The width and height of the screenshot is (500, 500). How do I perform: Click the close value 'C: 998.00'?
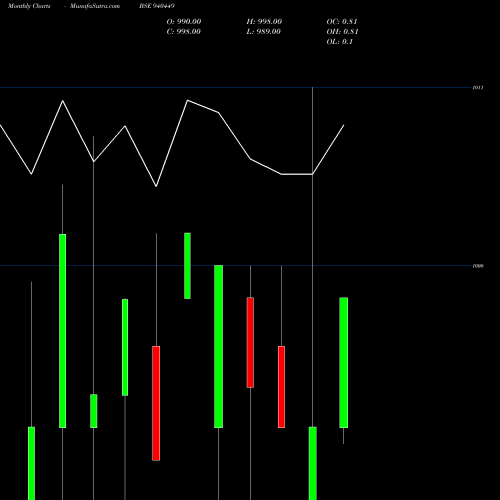(183, 32)
